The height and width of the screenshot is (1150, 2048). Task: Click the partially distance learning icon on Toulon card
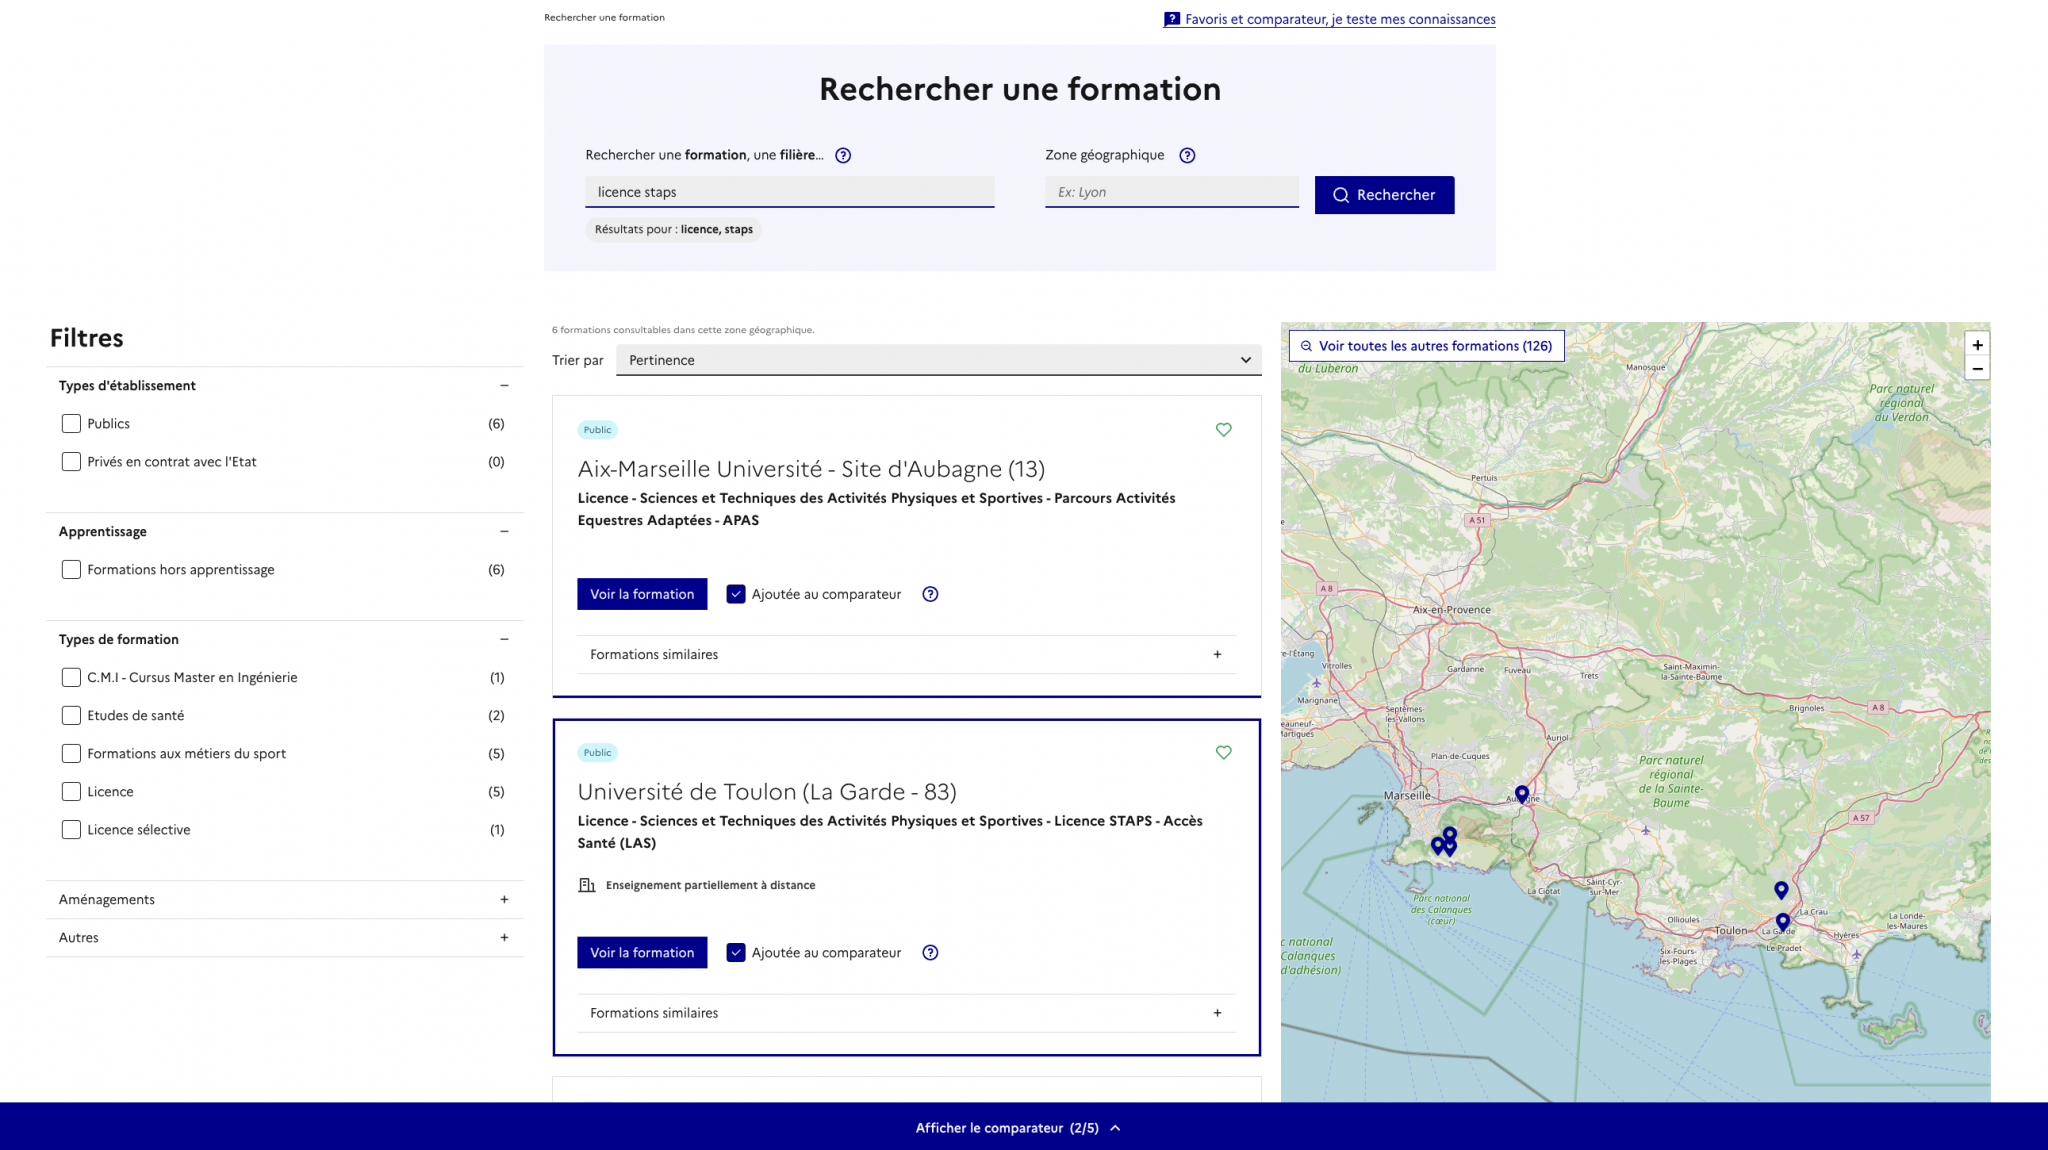[x=585, y=884]
